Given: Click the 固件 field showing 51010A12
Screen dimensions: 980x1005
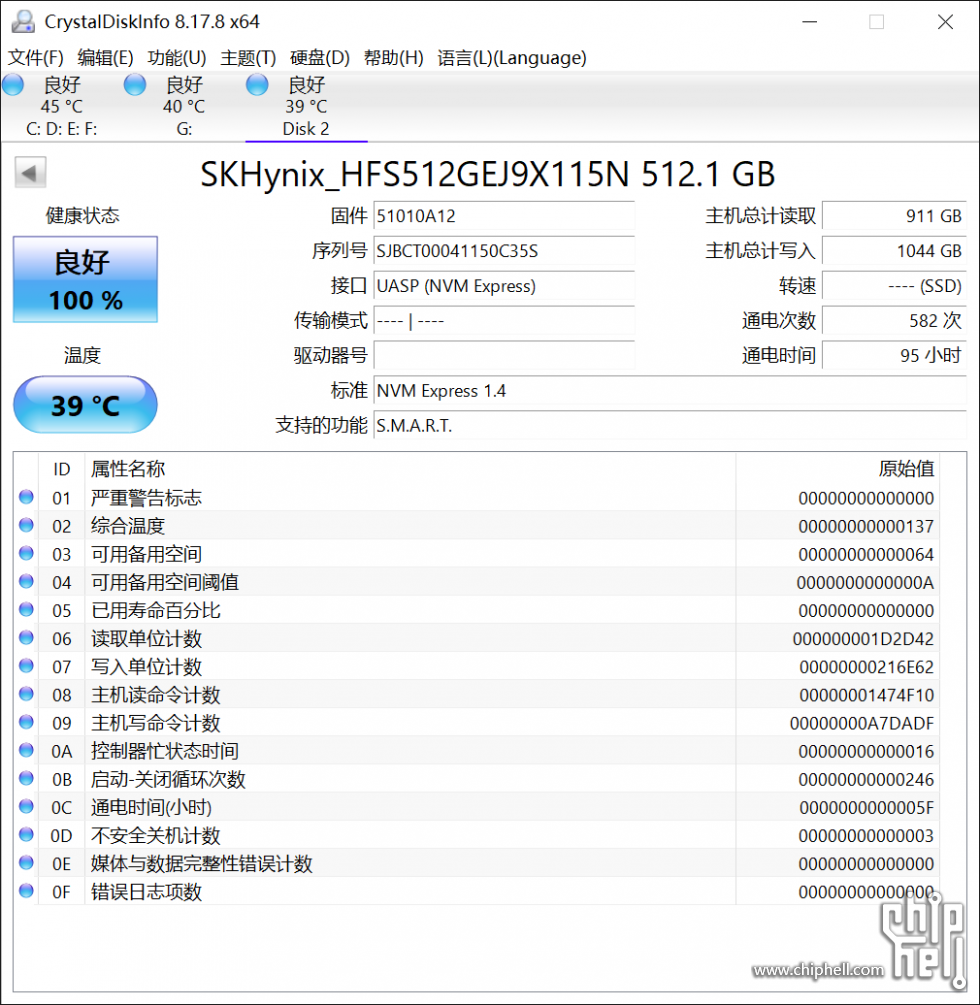Looking at the screenshot, I should pyautogui.click(x=504, y=216).
